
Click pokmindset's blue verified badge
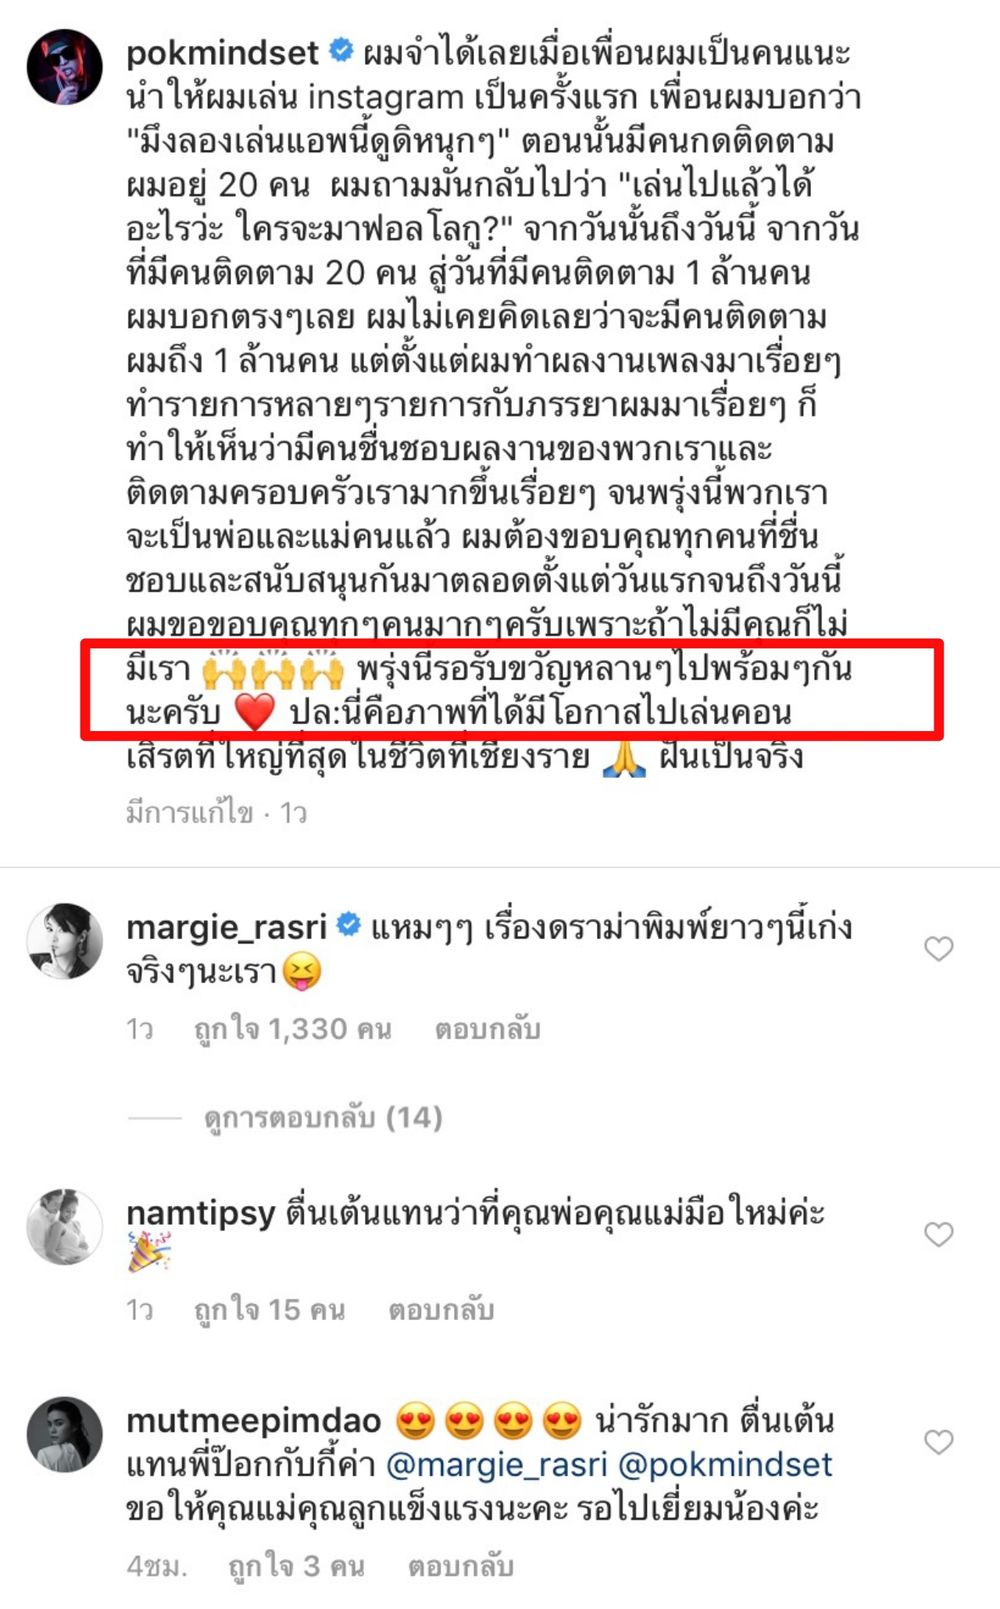click(341, 50)
